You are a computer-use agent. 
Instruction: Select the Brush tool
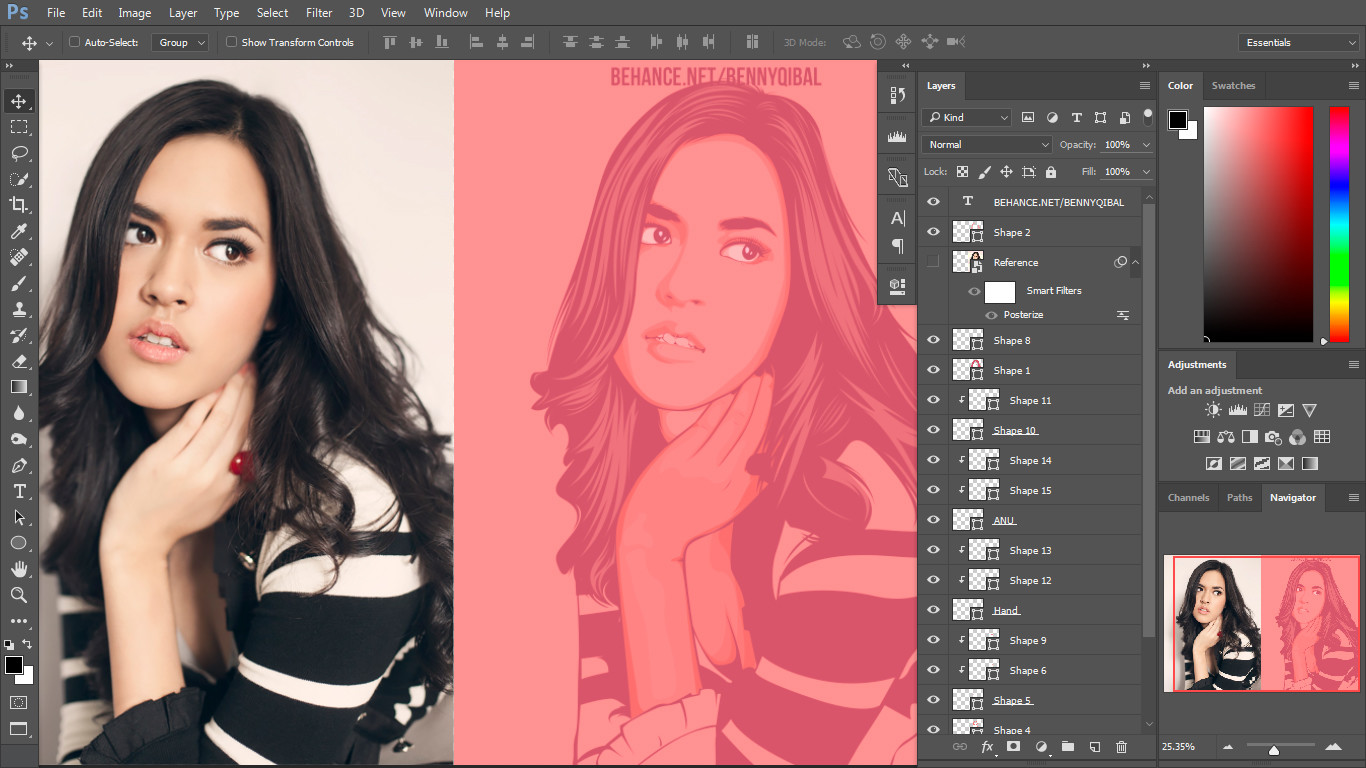click(x=19, y=284)
